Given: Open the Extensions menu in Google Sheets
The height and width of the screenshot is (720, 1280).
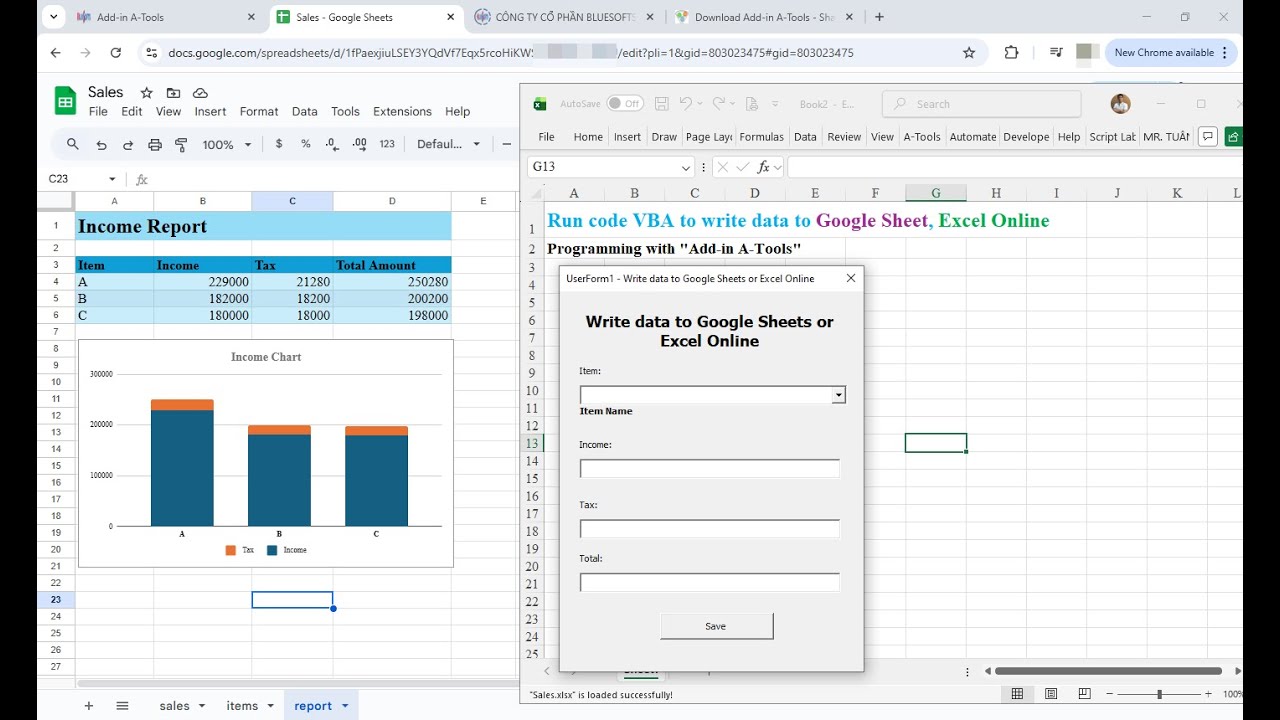Looking at the screenshot, I should tap(402, 111).
